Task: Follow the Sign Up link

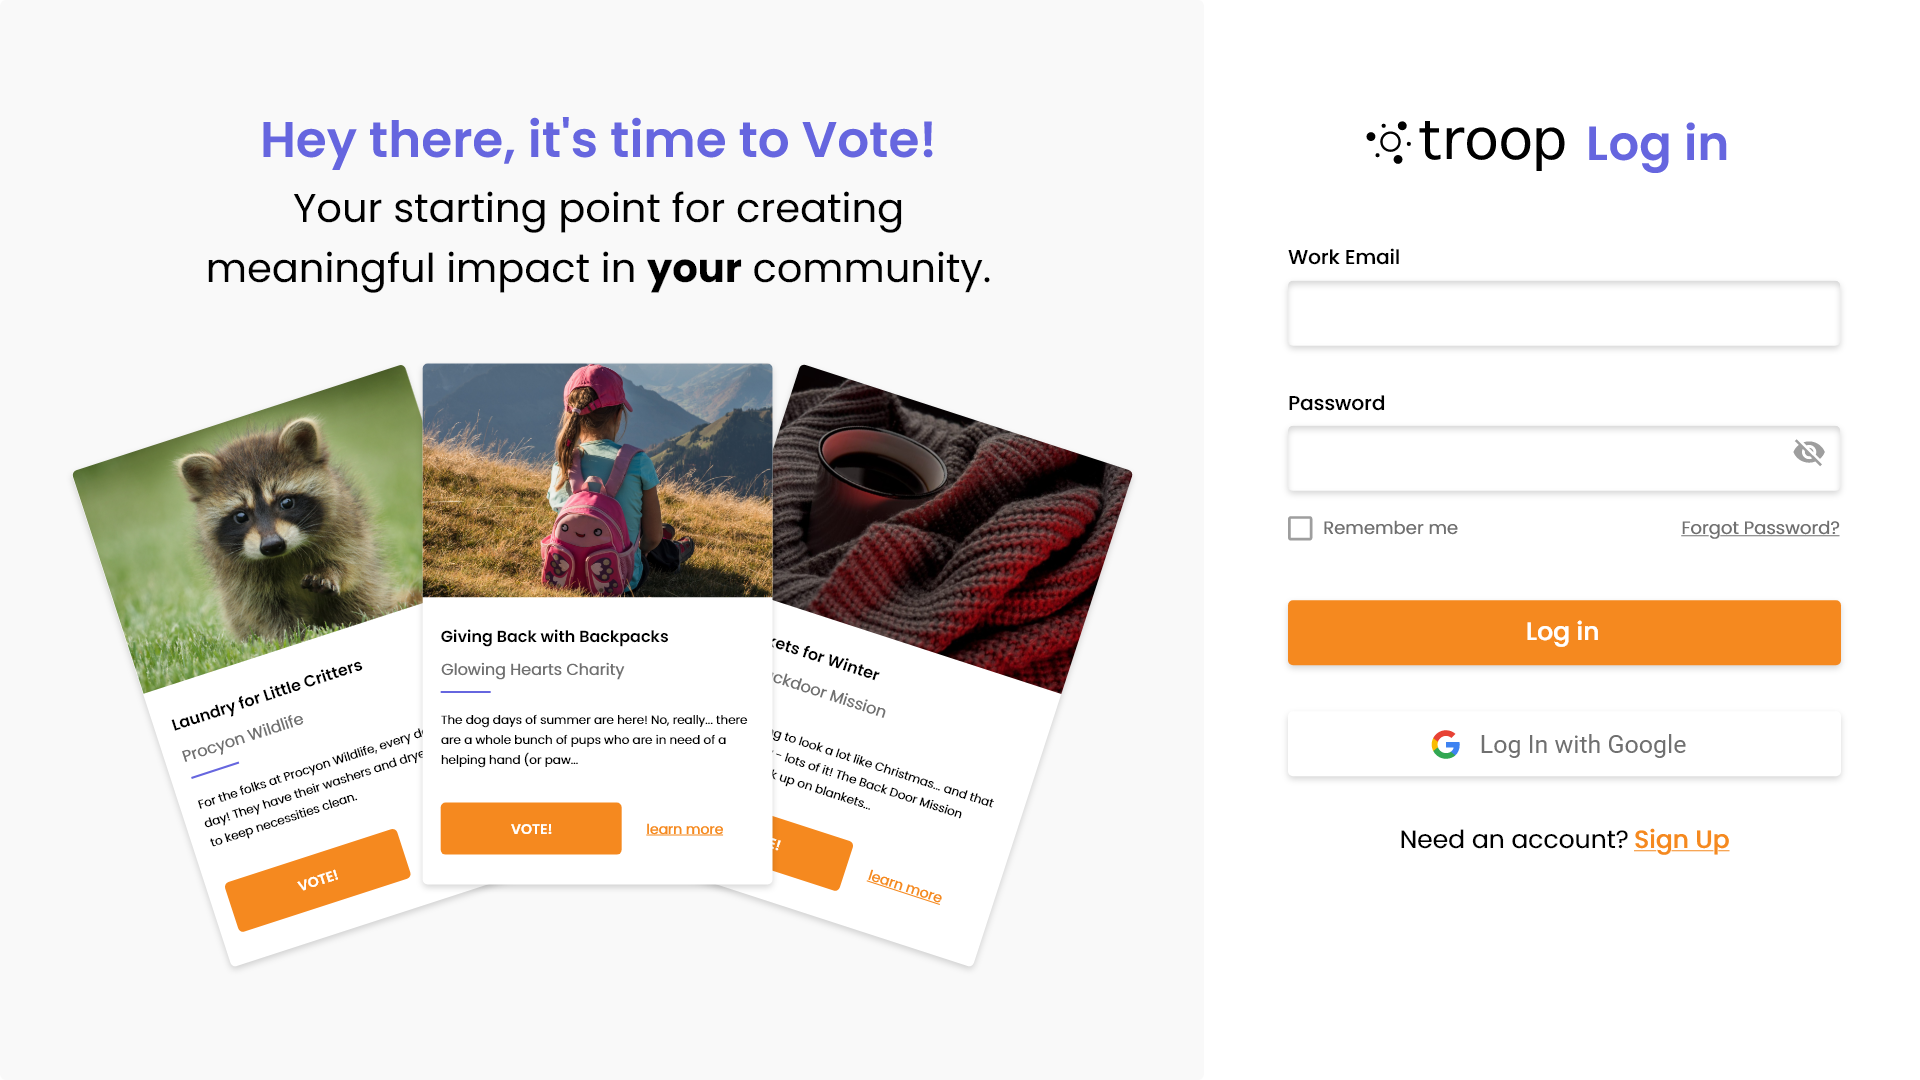Action: pyautogui.click(x=1681, y=840)
